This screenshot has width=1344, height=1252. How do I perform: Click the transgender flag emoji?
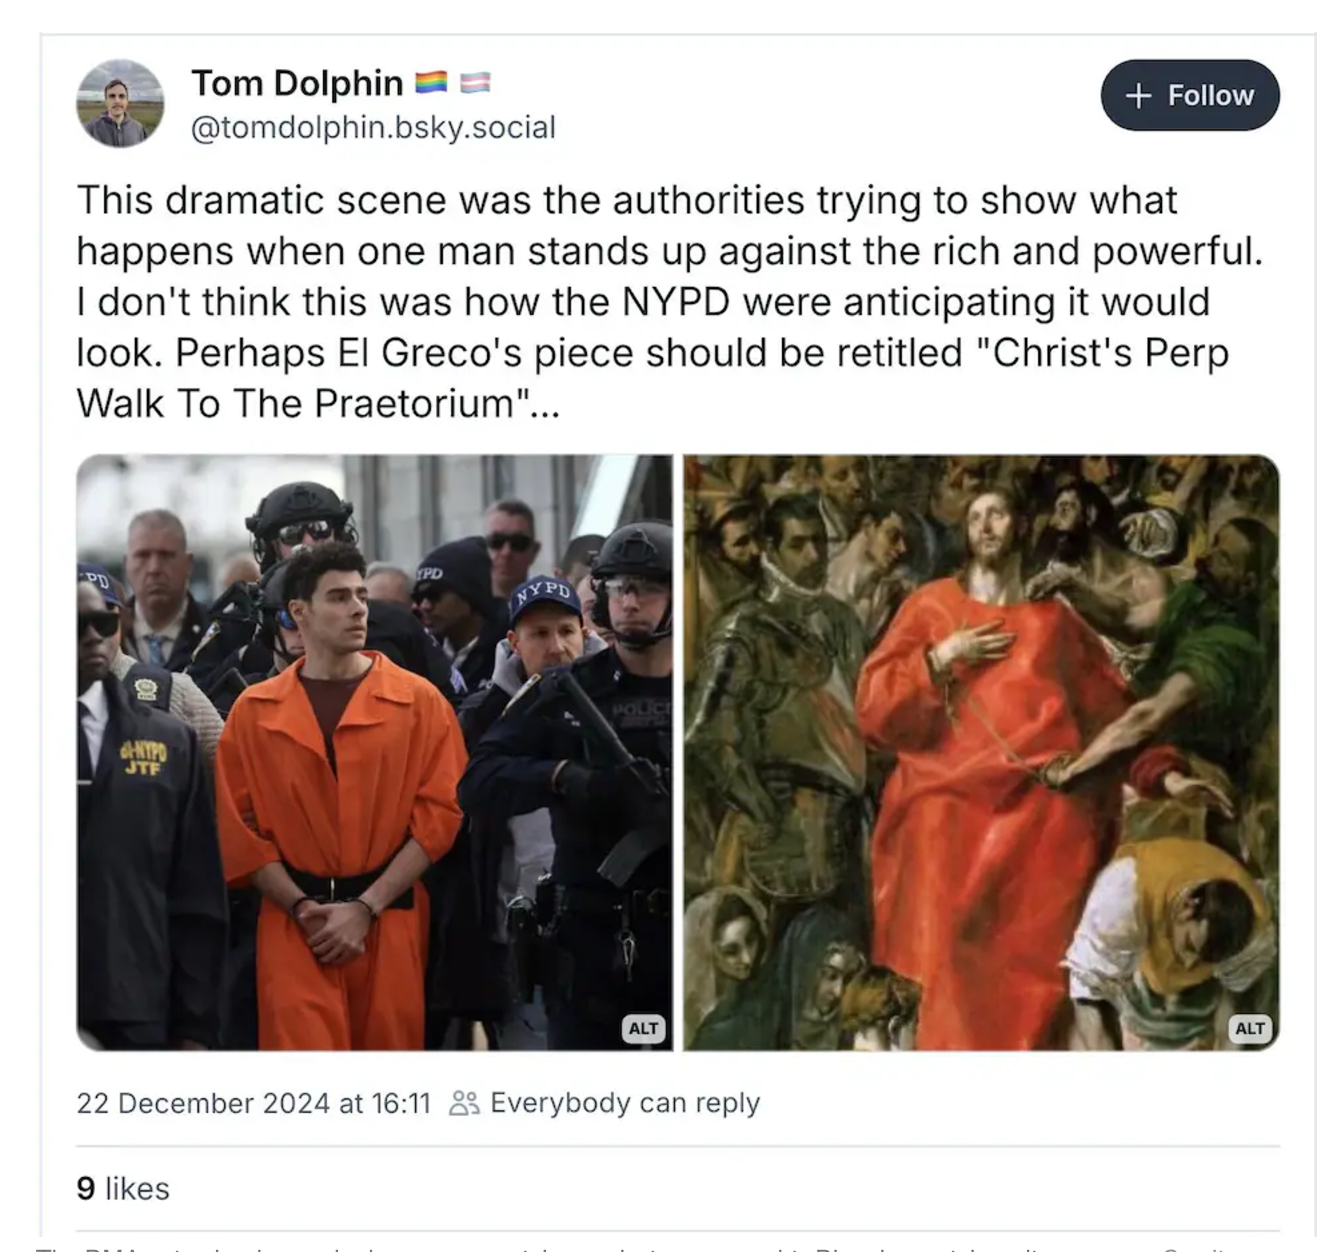475,82
